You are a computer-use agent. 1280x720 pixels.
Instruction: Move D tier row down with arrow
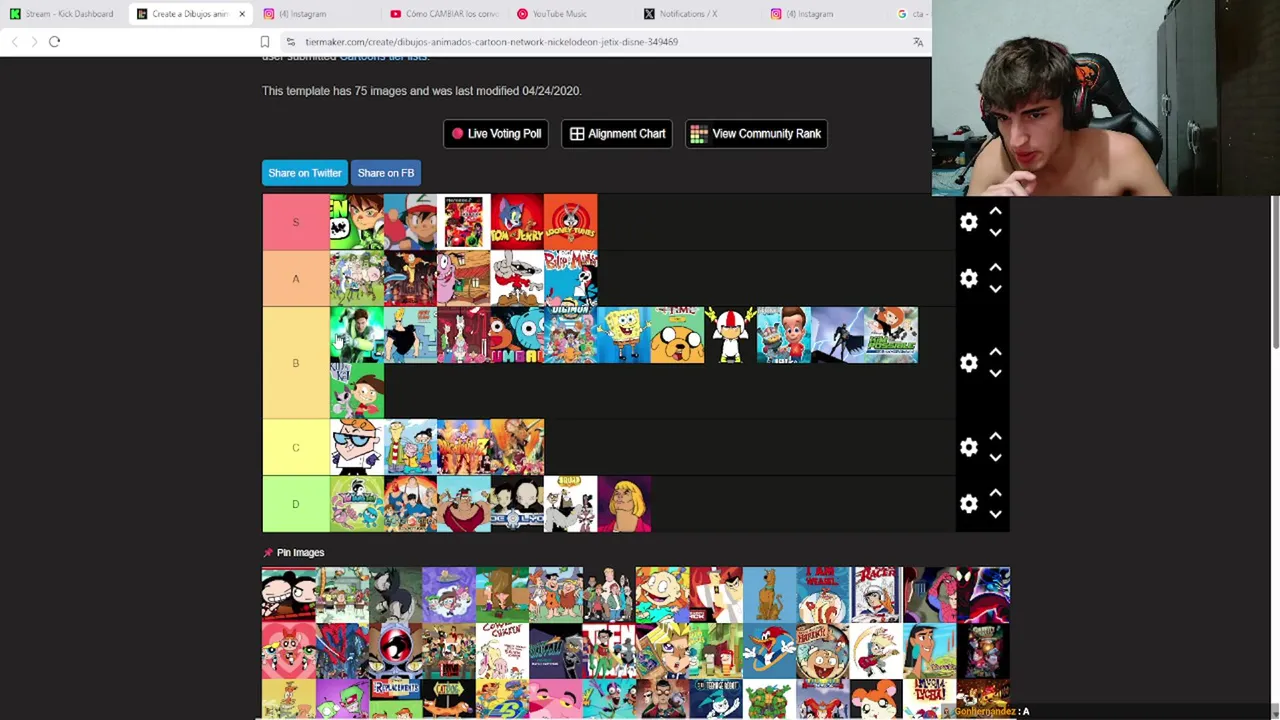(x=995, y=514)
